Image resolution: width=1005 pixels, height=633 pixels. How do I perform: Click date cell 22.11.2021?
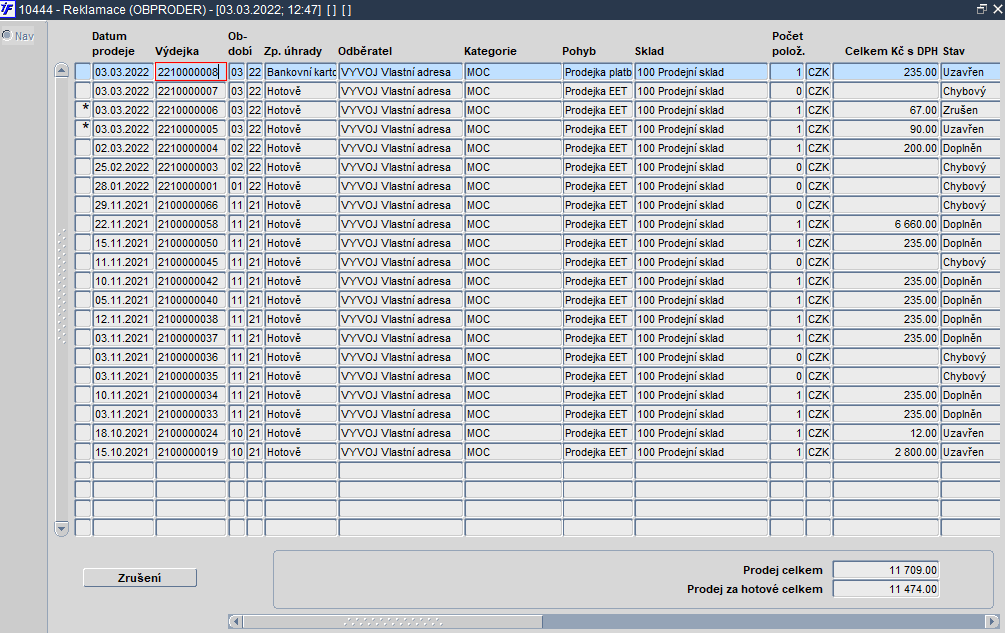tap(123, 224)
